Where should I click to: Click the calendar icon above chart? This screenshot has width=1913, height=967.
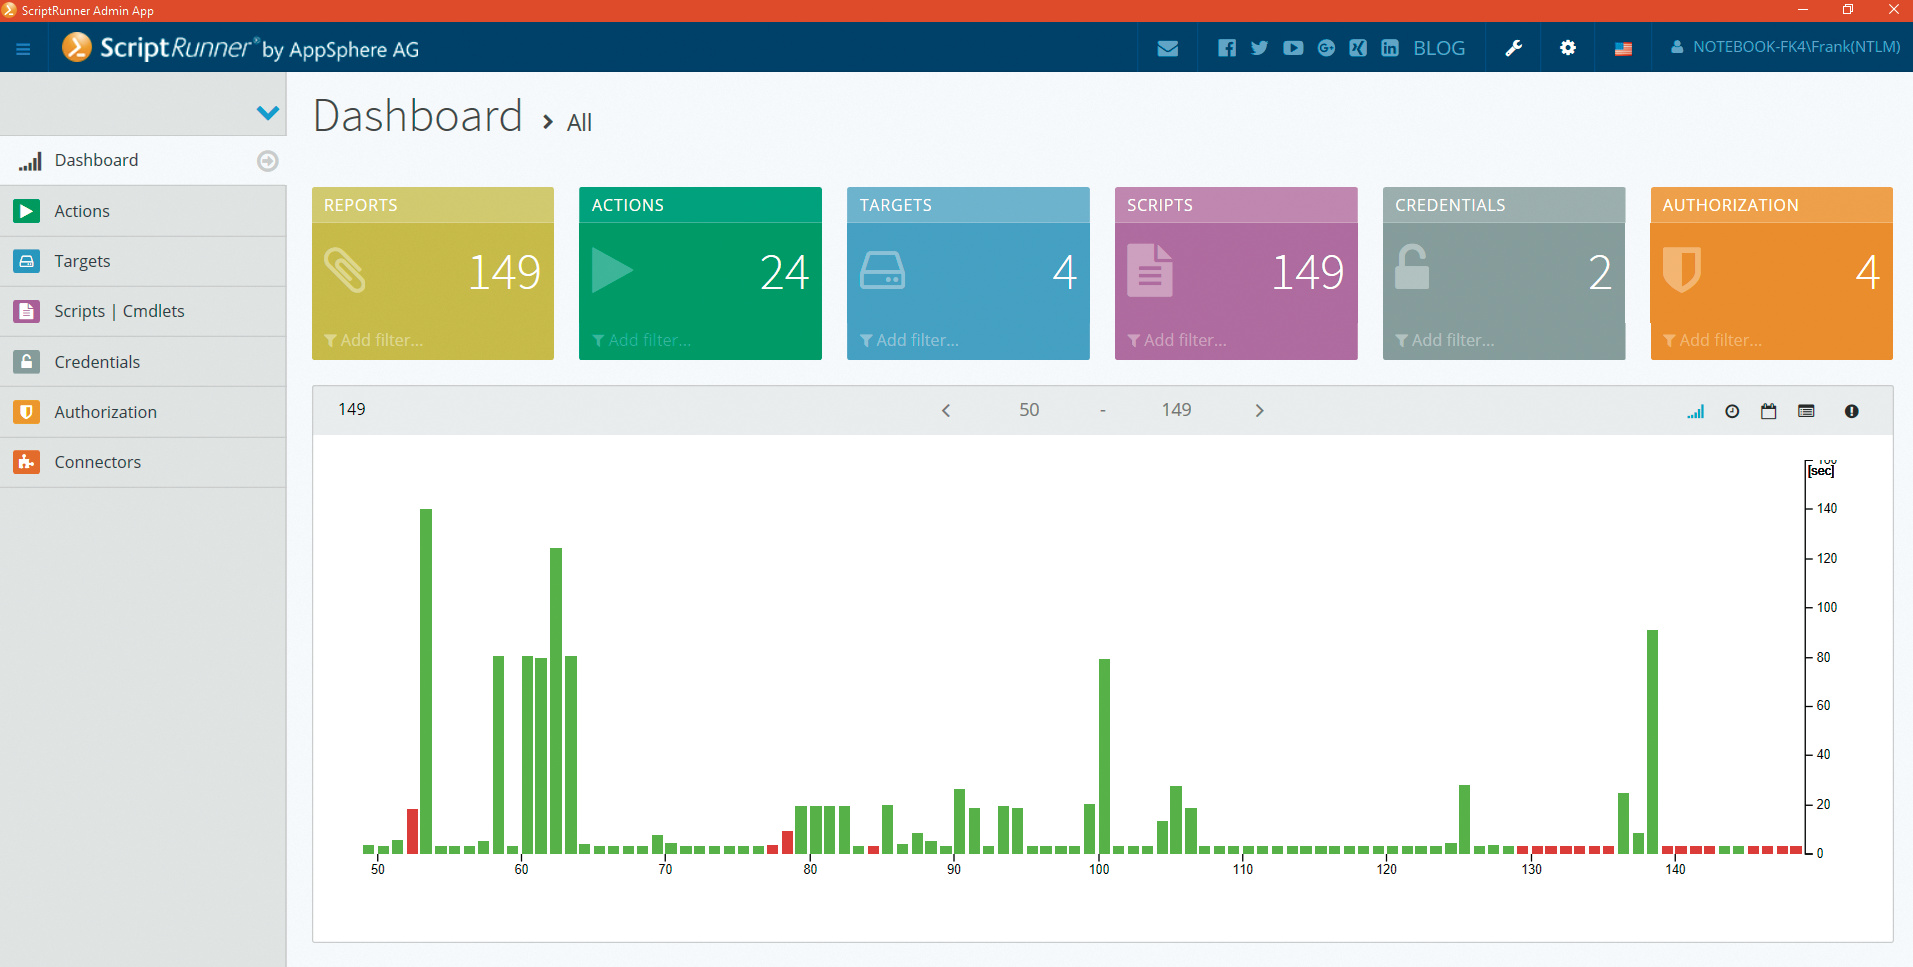(x=1769, y=411)
